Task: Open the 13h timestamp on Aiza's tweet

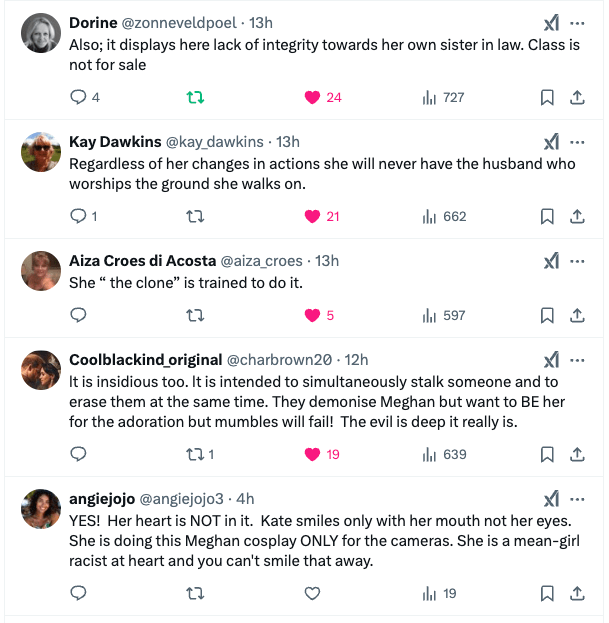Action: (x=327, y=261)
